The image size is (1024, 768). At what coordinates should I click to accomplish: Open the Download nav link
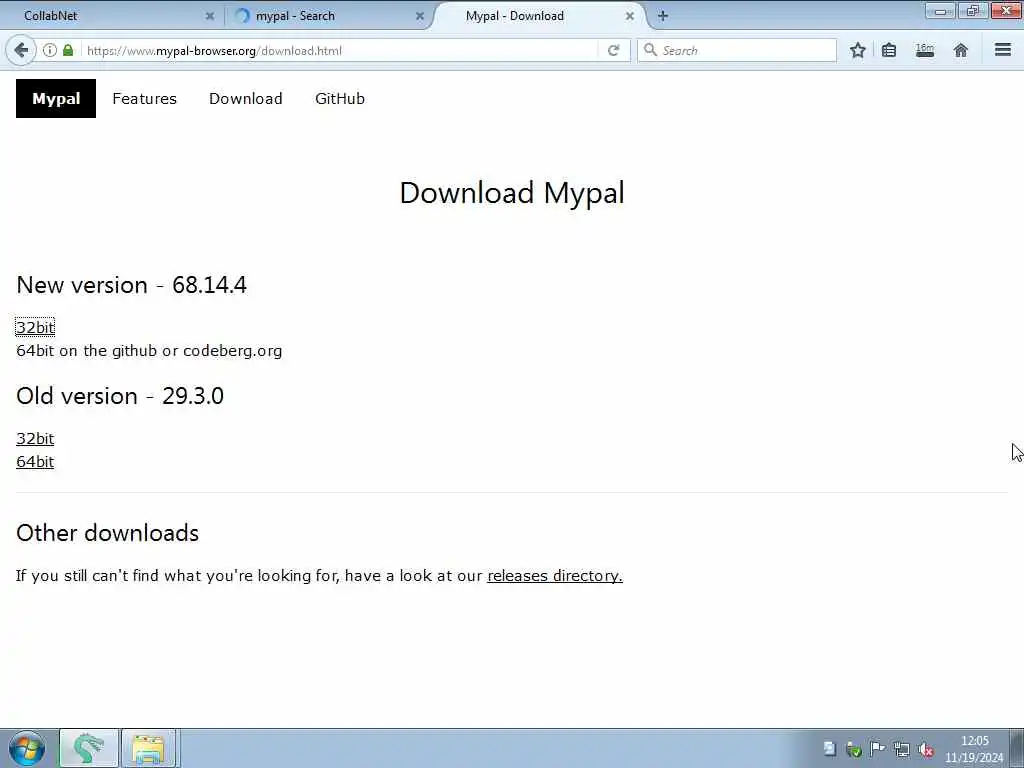(246, 99)
